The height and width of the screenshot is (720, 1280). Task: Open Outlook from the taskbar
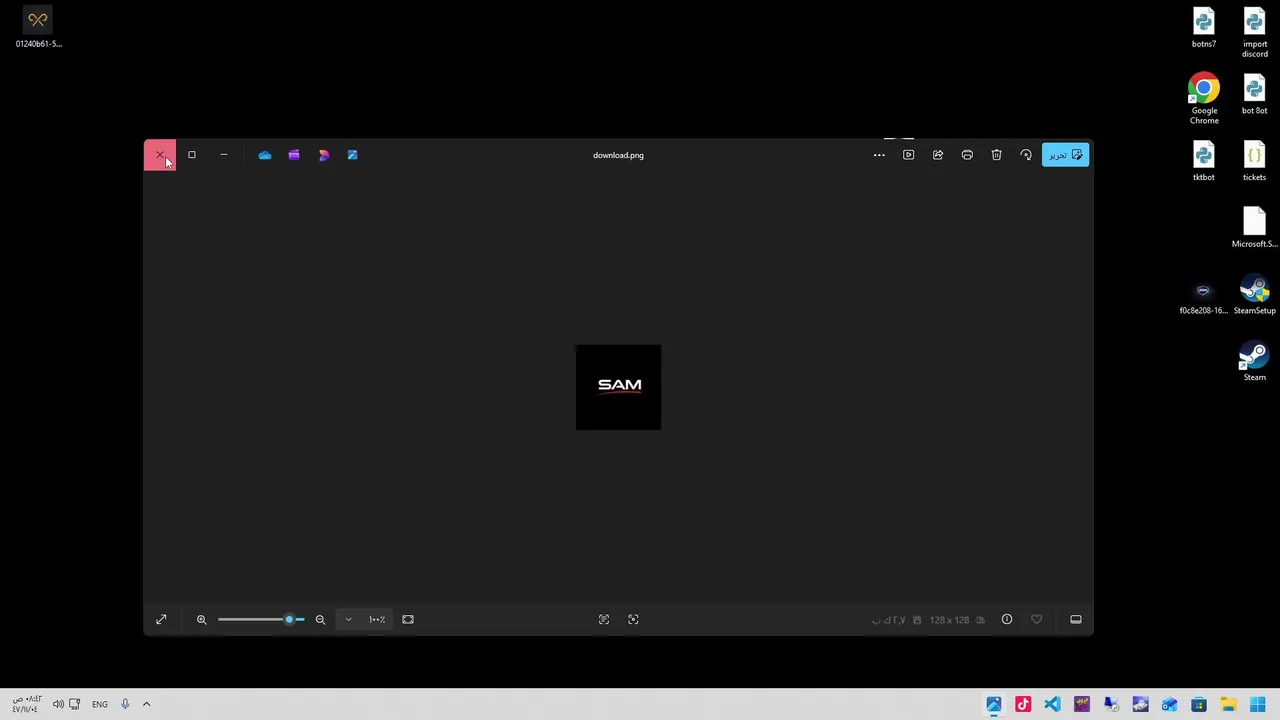point(1169,705)
